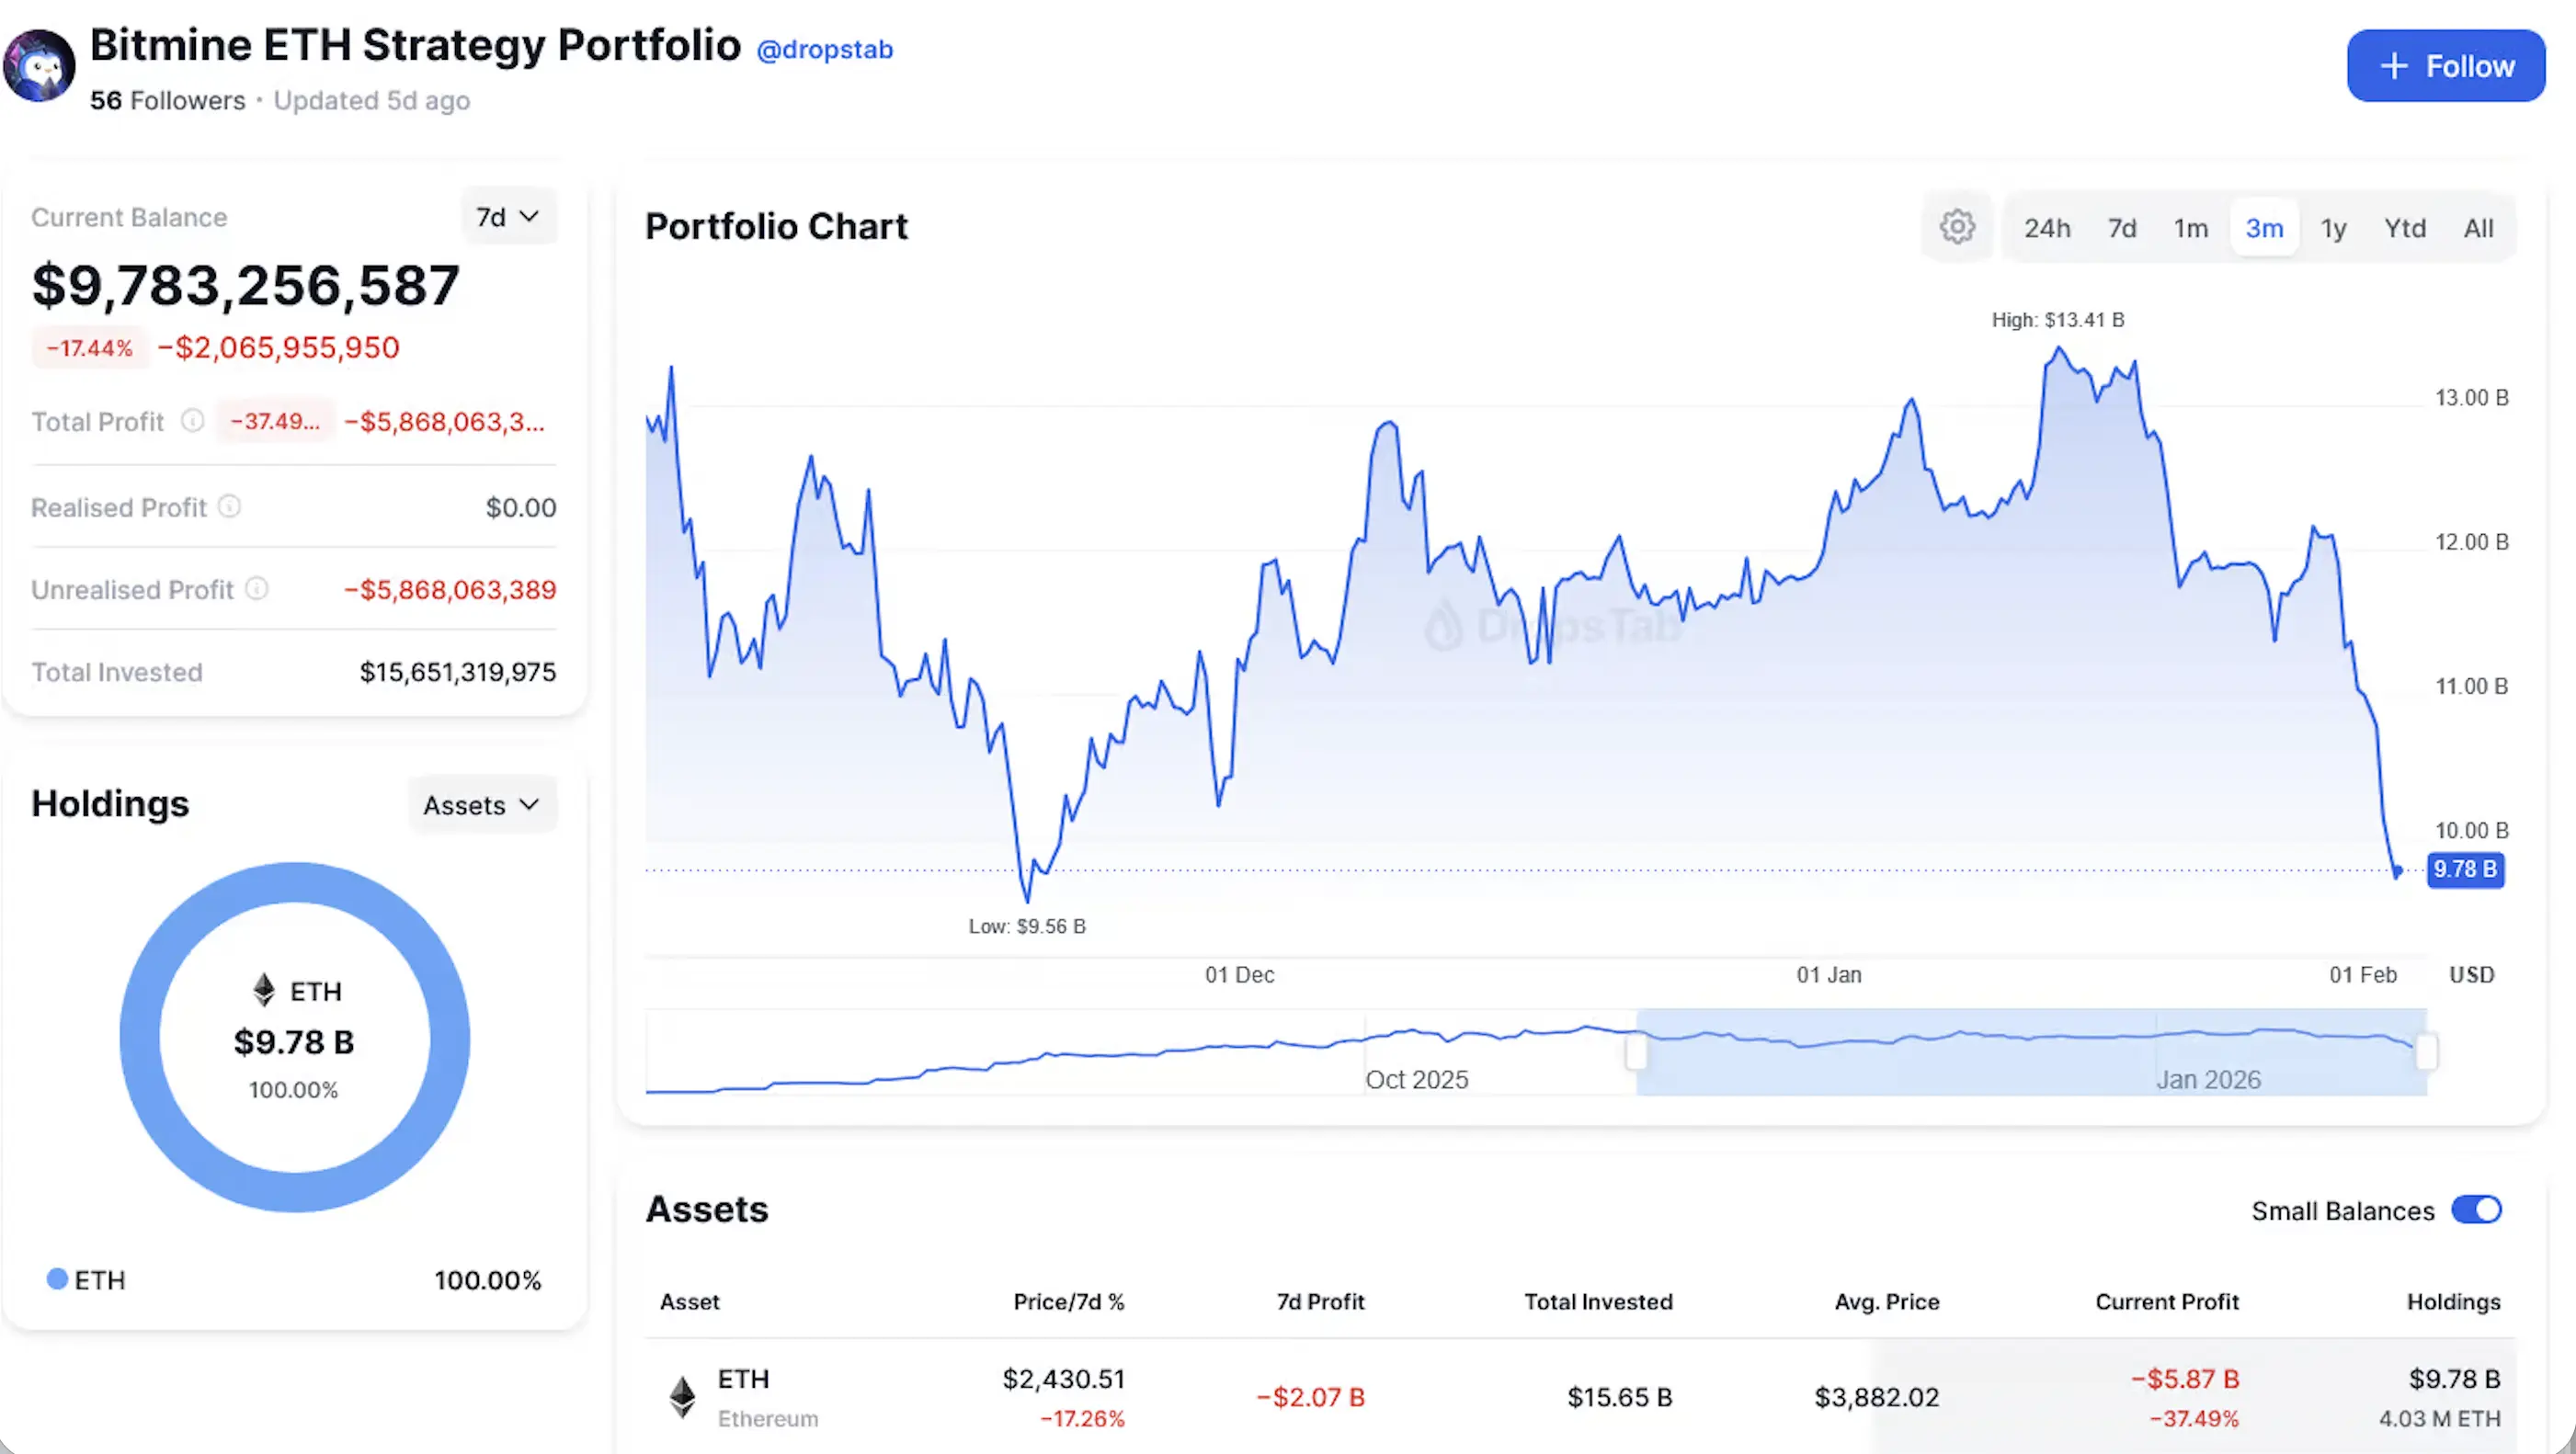Click the Unrealised Profit info icon

coord(257,589)
